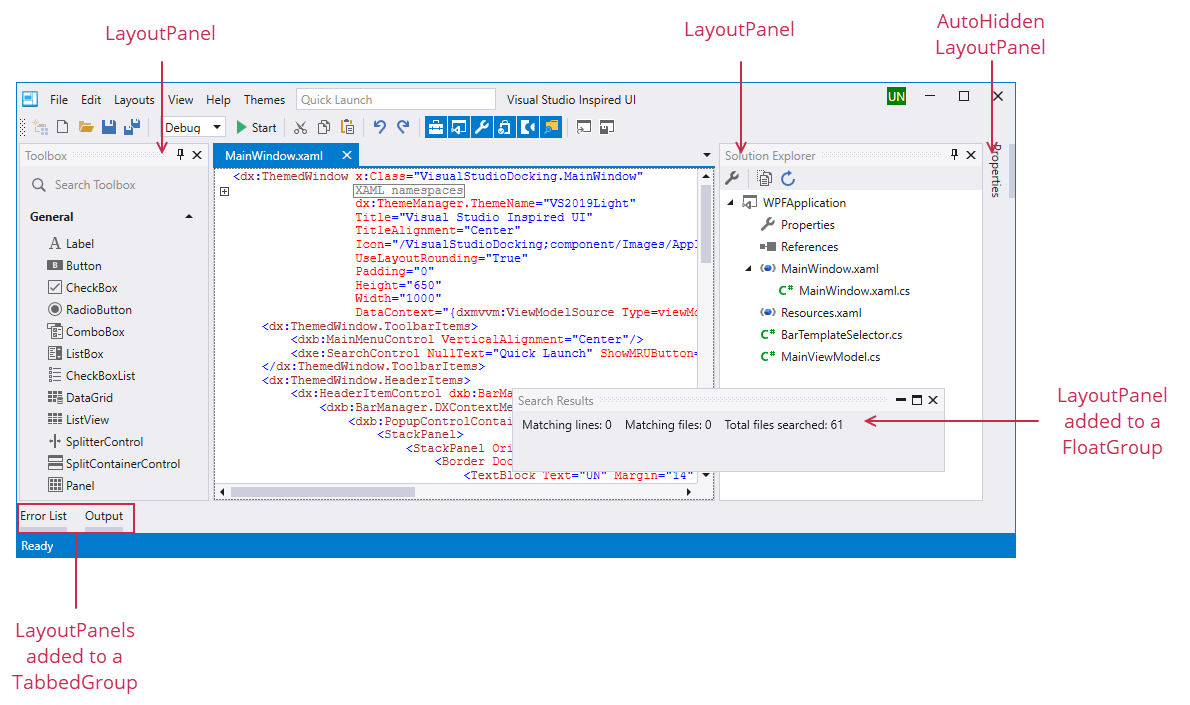
Task: Toggle the Search Results toolbar button
Action: click(x=551, y=127)
